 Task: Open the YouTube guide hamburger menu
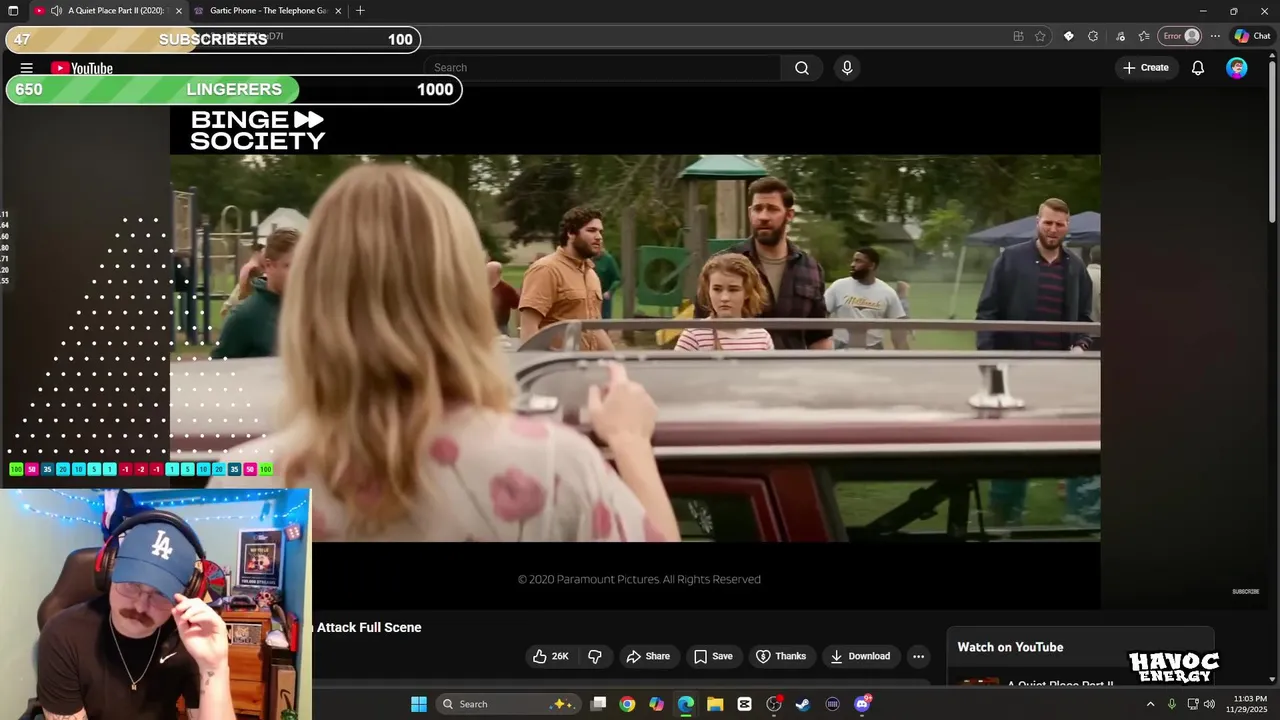tap(27, 68)
